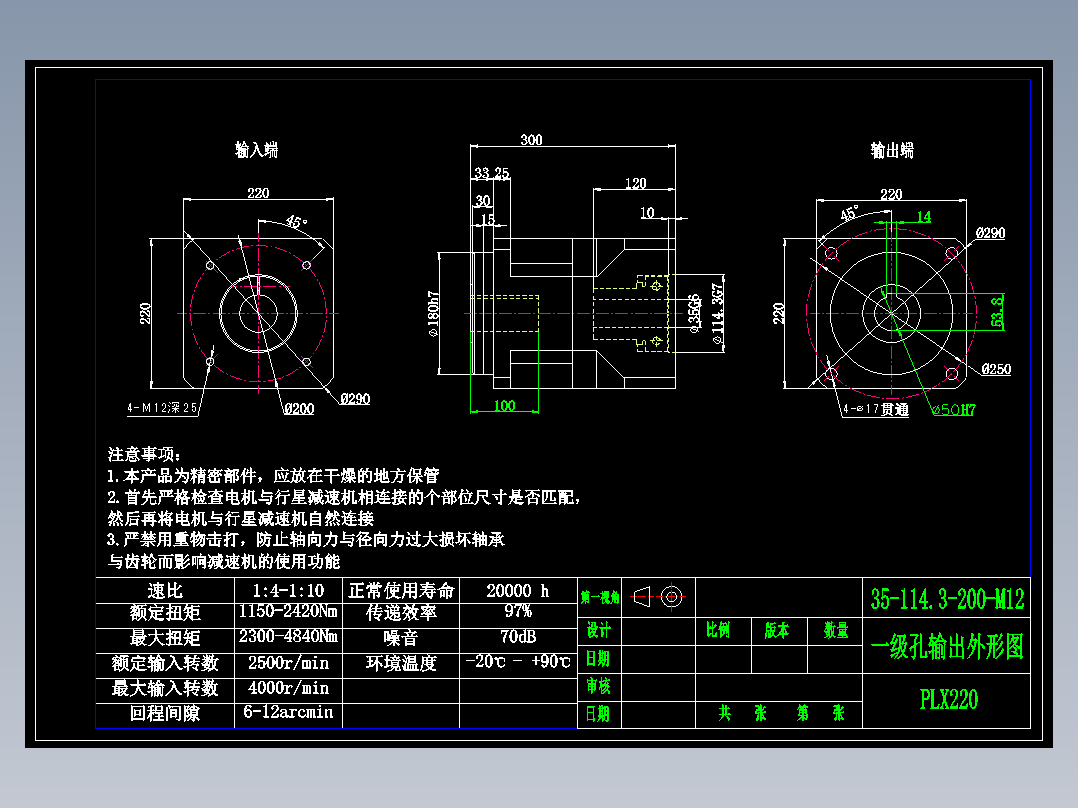Click the 70dB noise value
This screenshot has width=1078, height=808.
pyautogui.click(x=518, y=637)
